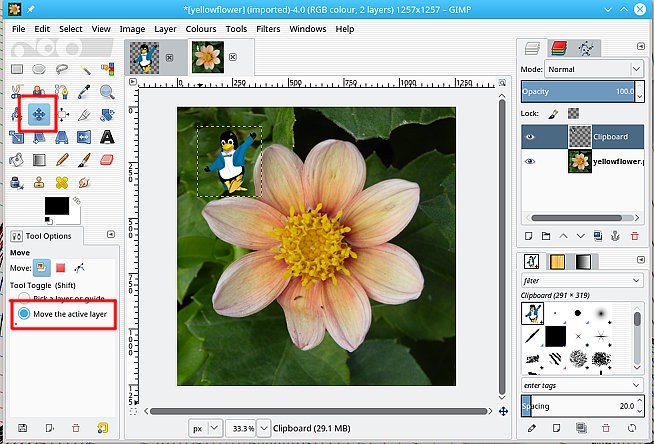
Task: Switch to the Channels tab
Action: (559, 48)
